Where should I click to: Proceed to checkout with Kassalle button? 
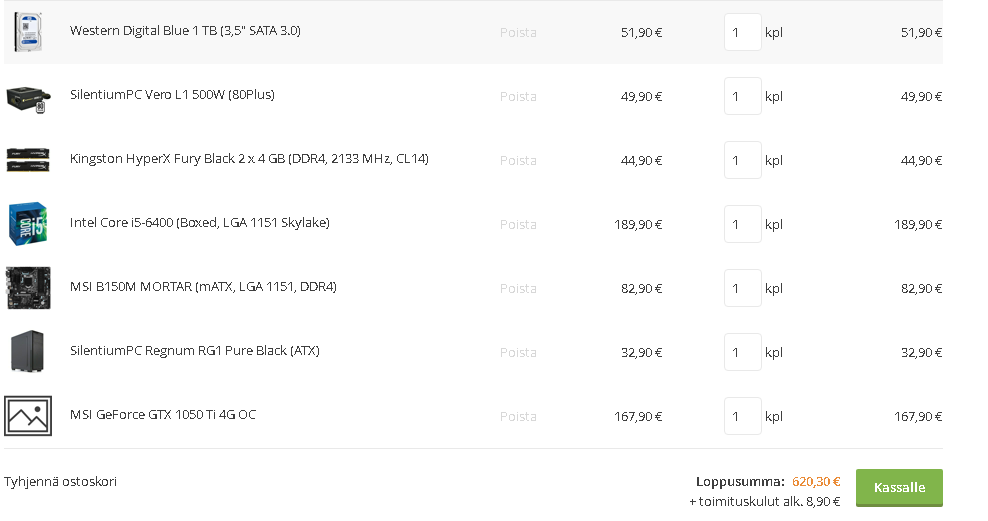click(x=899, y=488)
